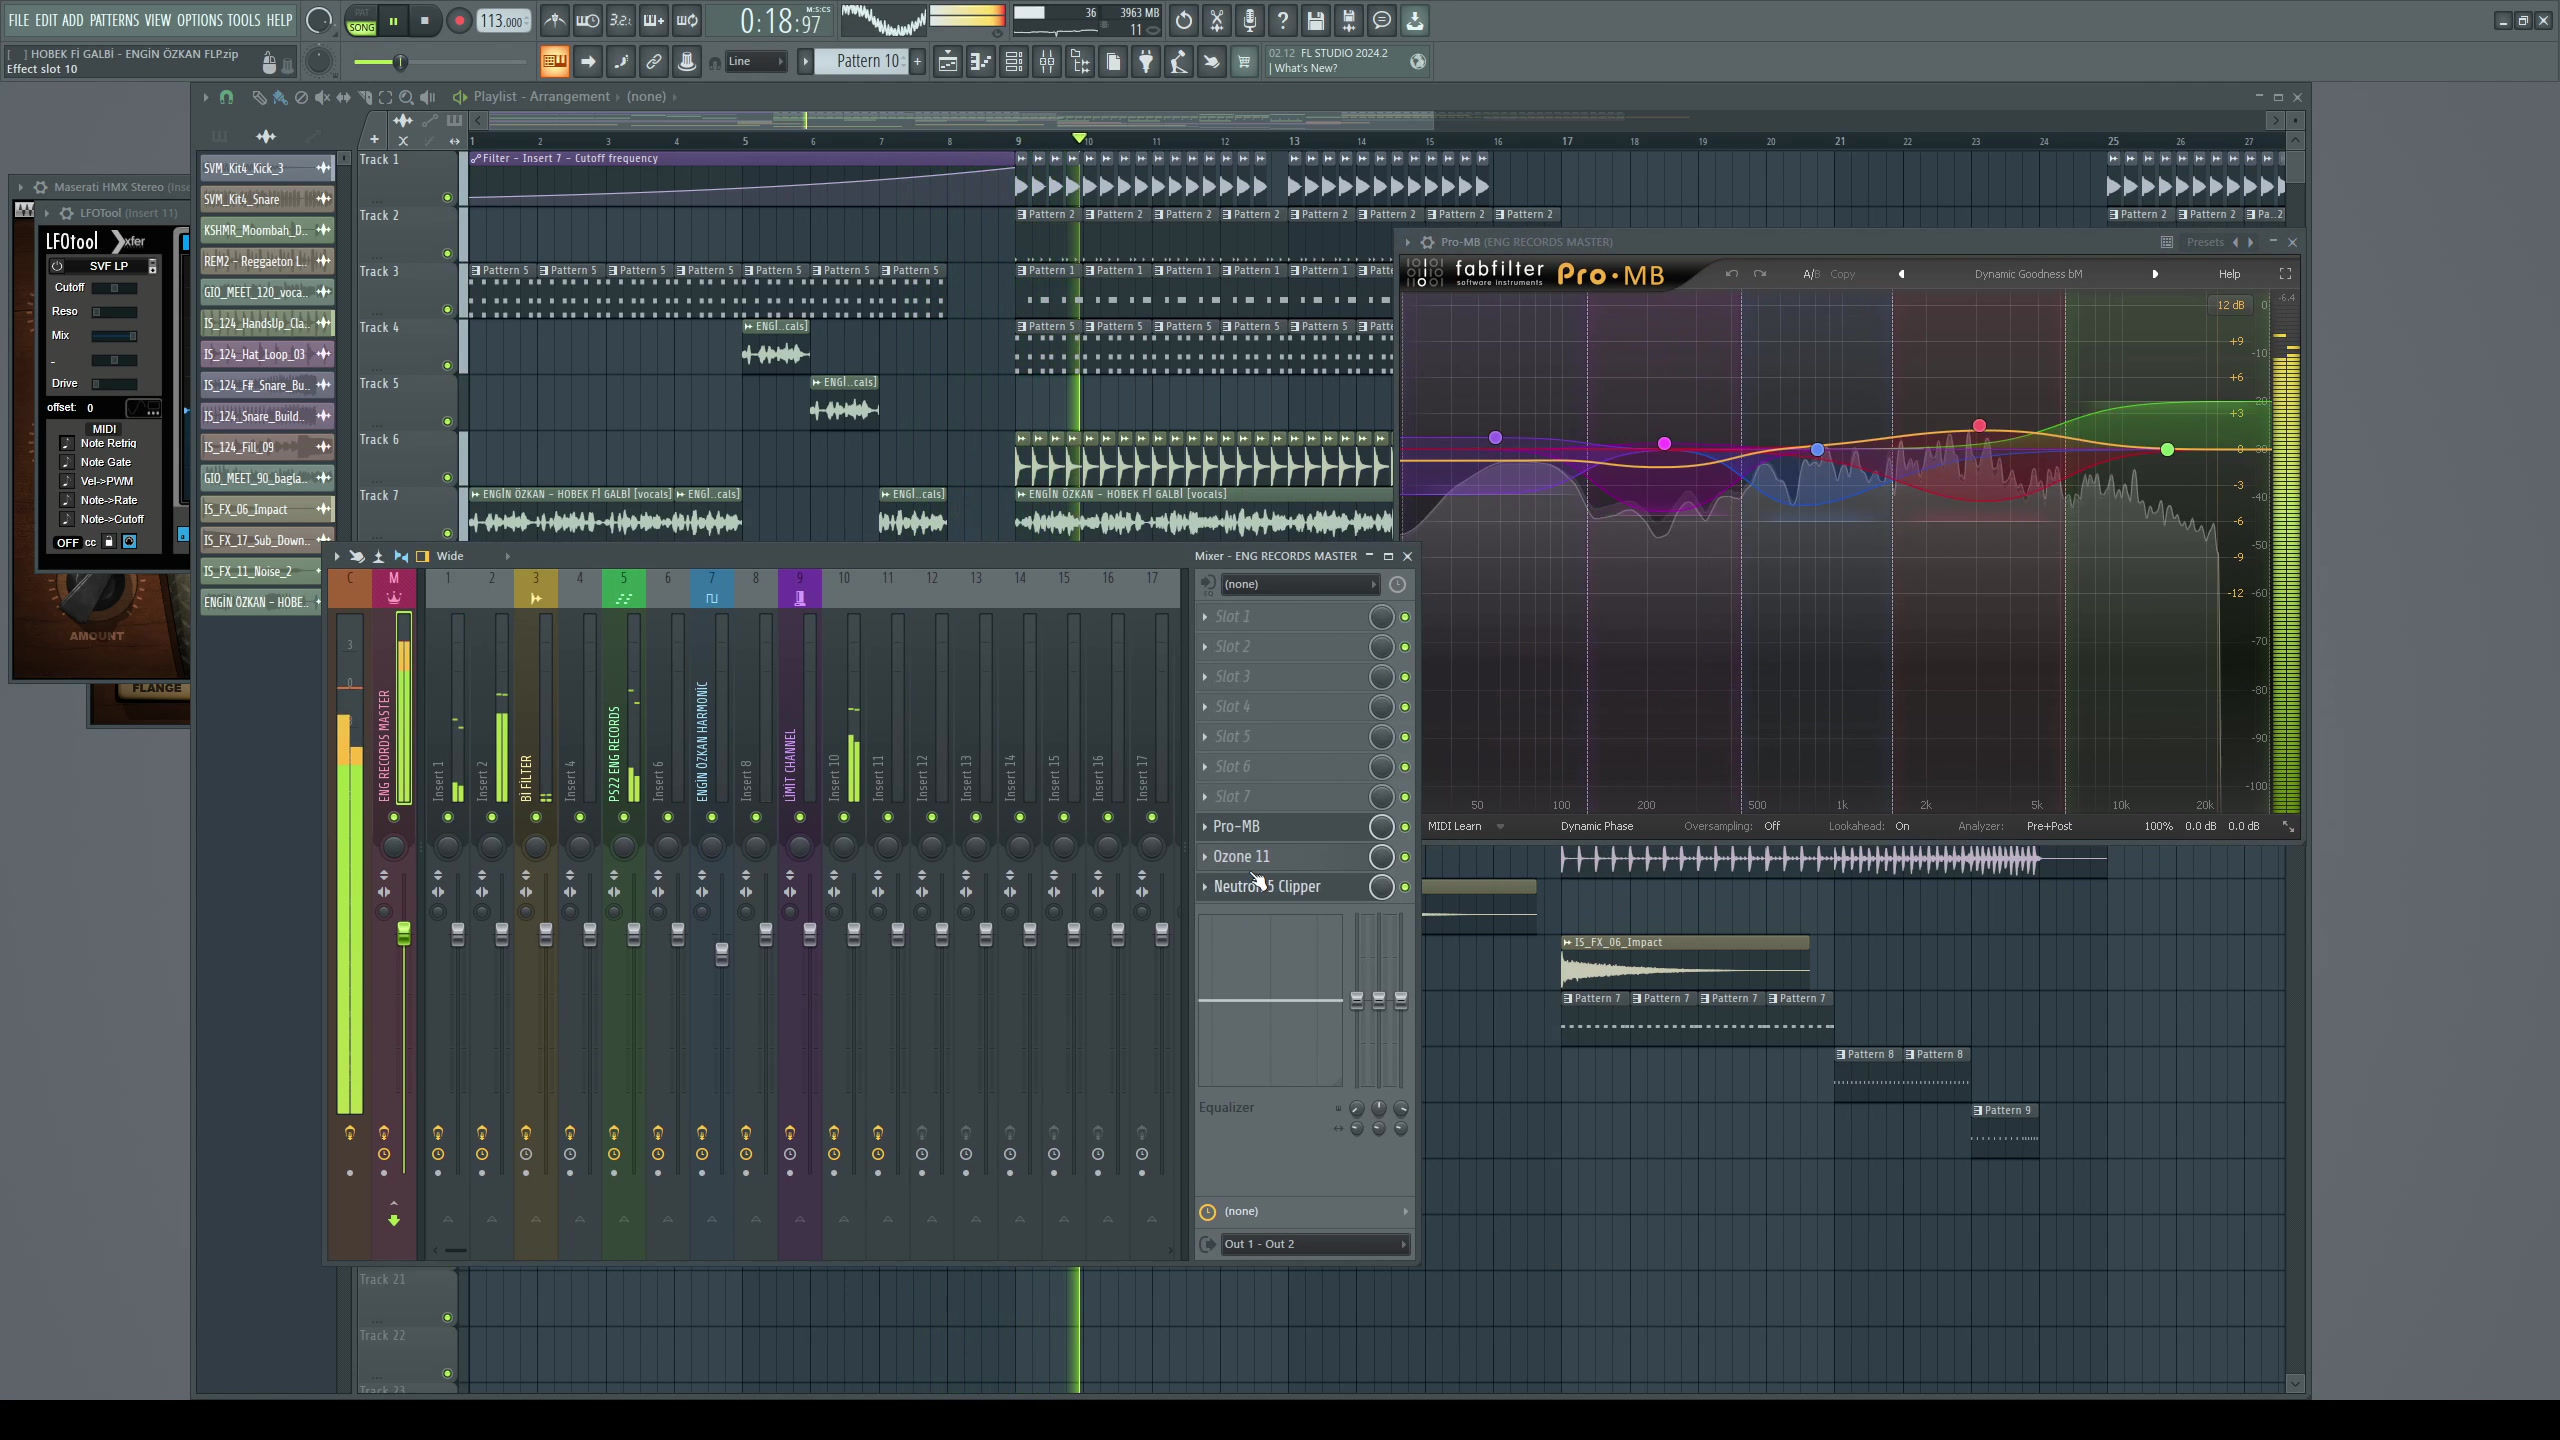Open the channel rack view
2560x1440 pixels.
pyautogui.click(x=1014, y=62)
